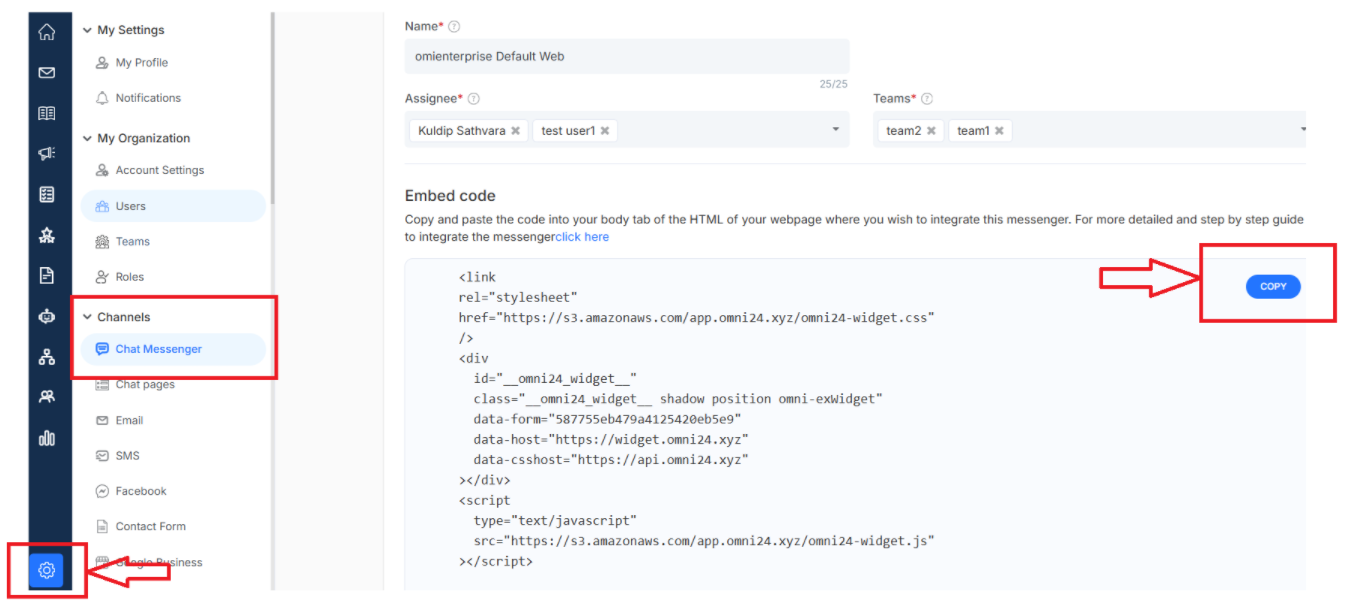
Task: Click the Name input field
Action: 627,56
